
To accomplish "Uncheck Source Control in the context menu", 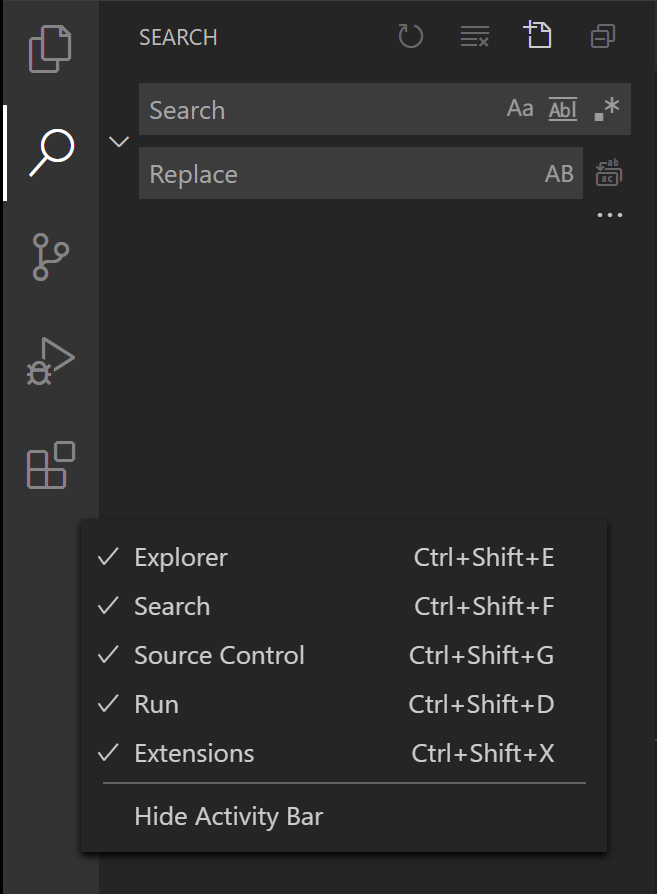I will [218, 655].
